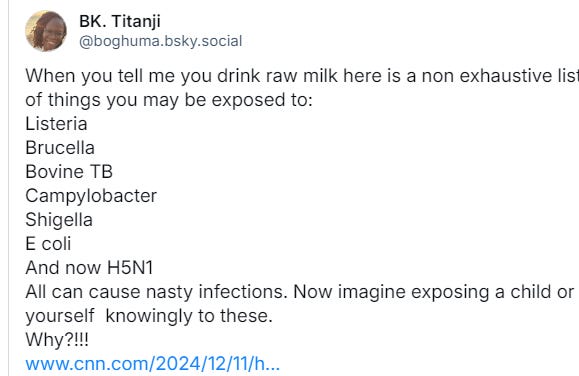Click the word knowingly
This screenshot has width=579, height=376.
coord(149,316)
